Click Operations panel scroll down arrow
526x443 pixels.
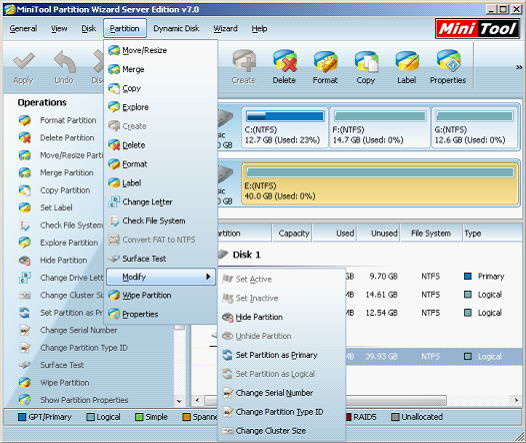coord(179,401)
